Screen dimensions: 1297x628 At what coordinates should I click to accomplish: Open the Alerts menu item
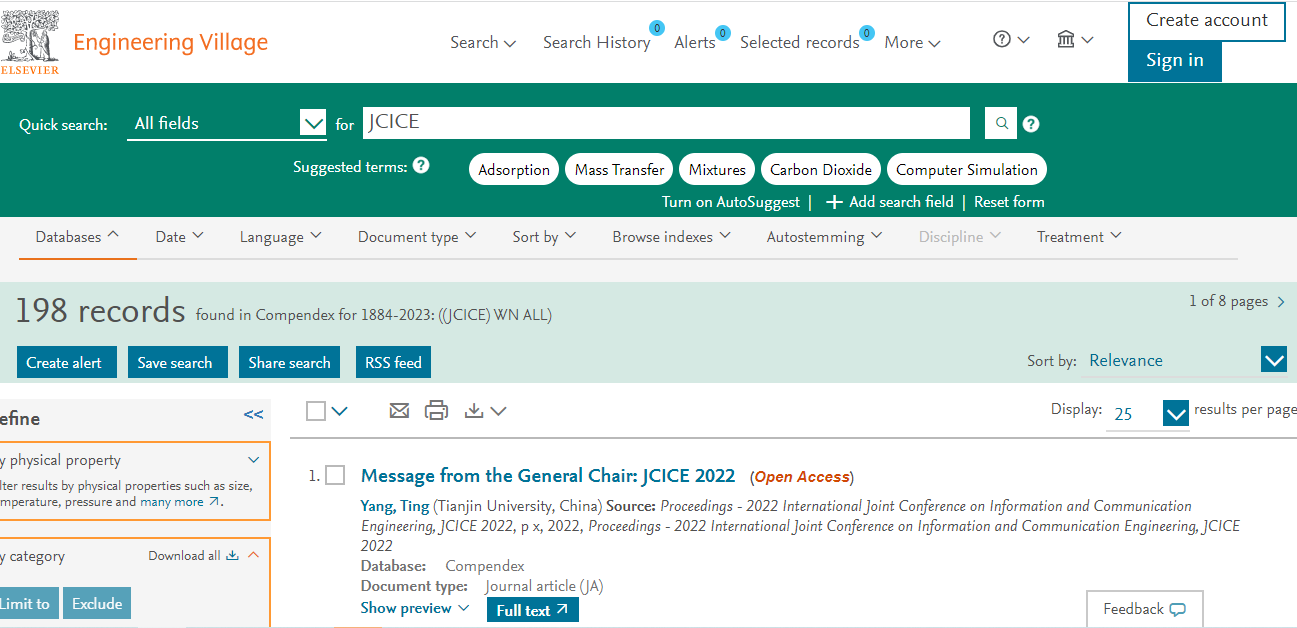tap(695, 42)
